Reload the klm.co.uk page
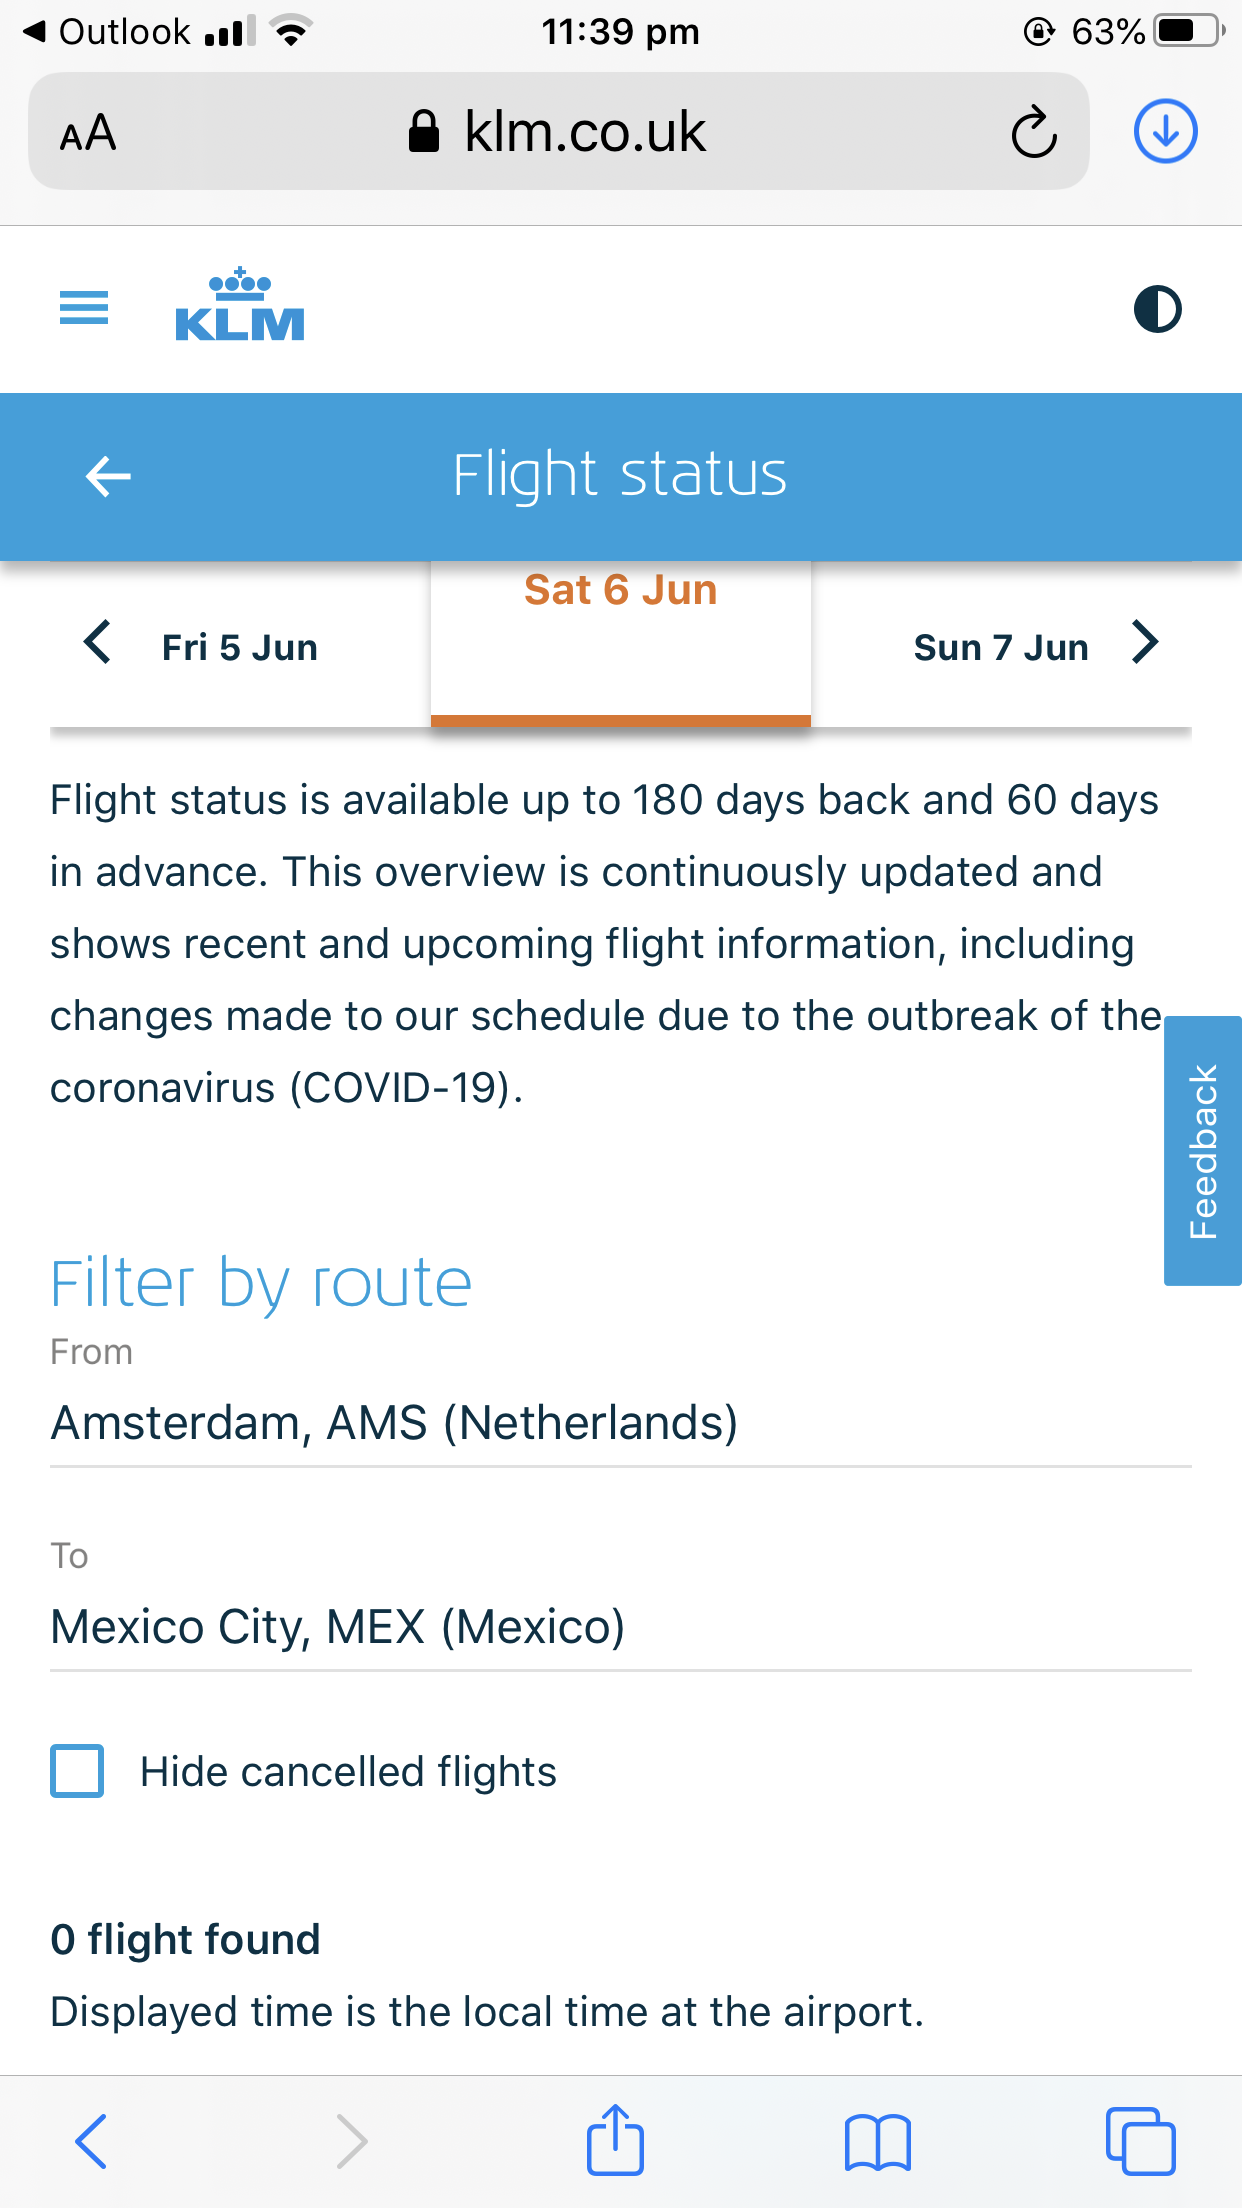1242x2208 pixels. tap(1033, 132)
